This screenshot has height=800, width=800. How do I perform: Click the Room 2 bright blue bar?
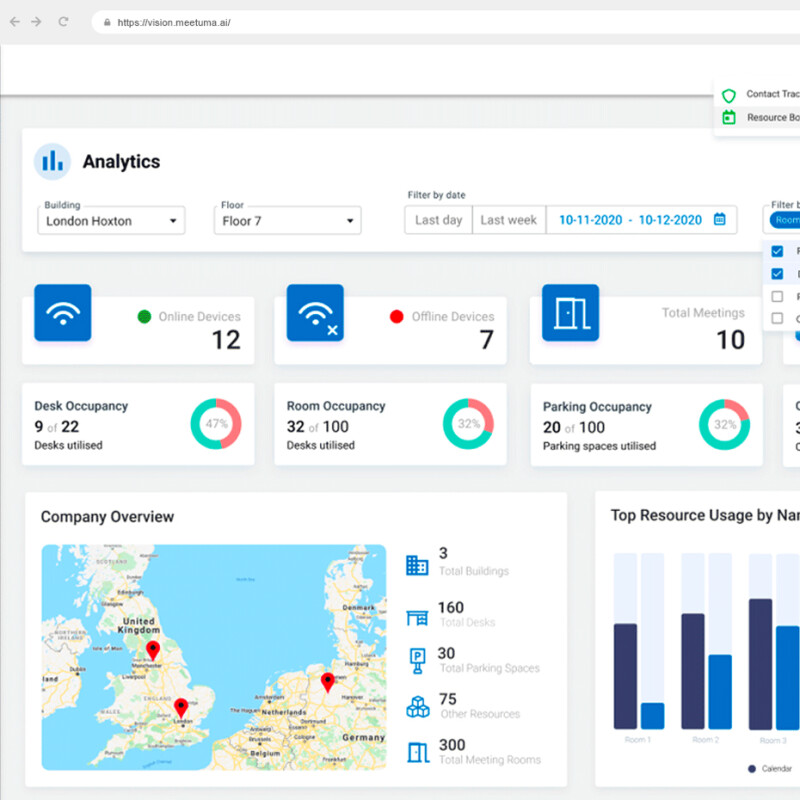720,692
